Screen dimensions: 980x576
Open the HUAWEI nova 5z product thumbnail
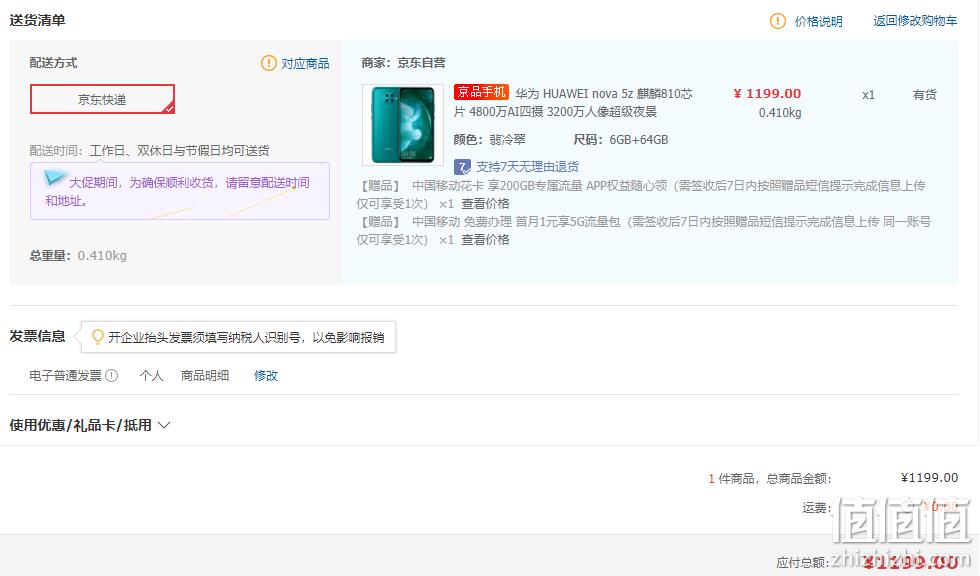(403, 125)
